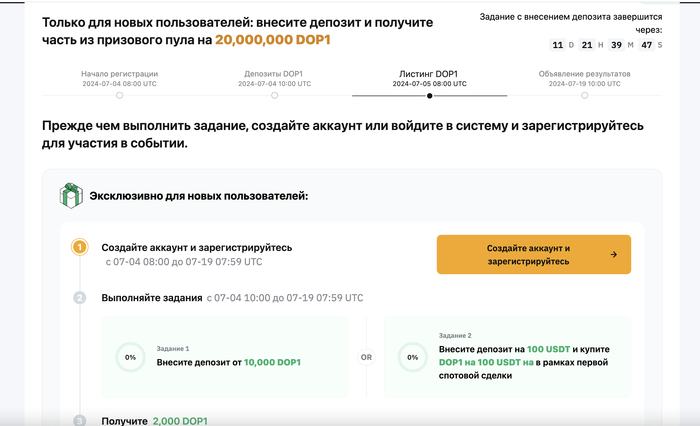Click step 2 grey circle marker
Viewport: 700px width, 426px height.
(x=80, y=297)
